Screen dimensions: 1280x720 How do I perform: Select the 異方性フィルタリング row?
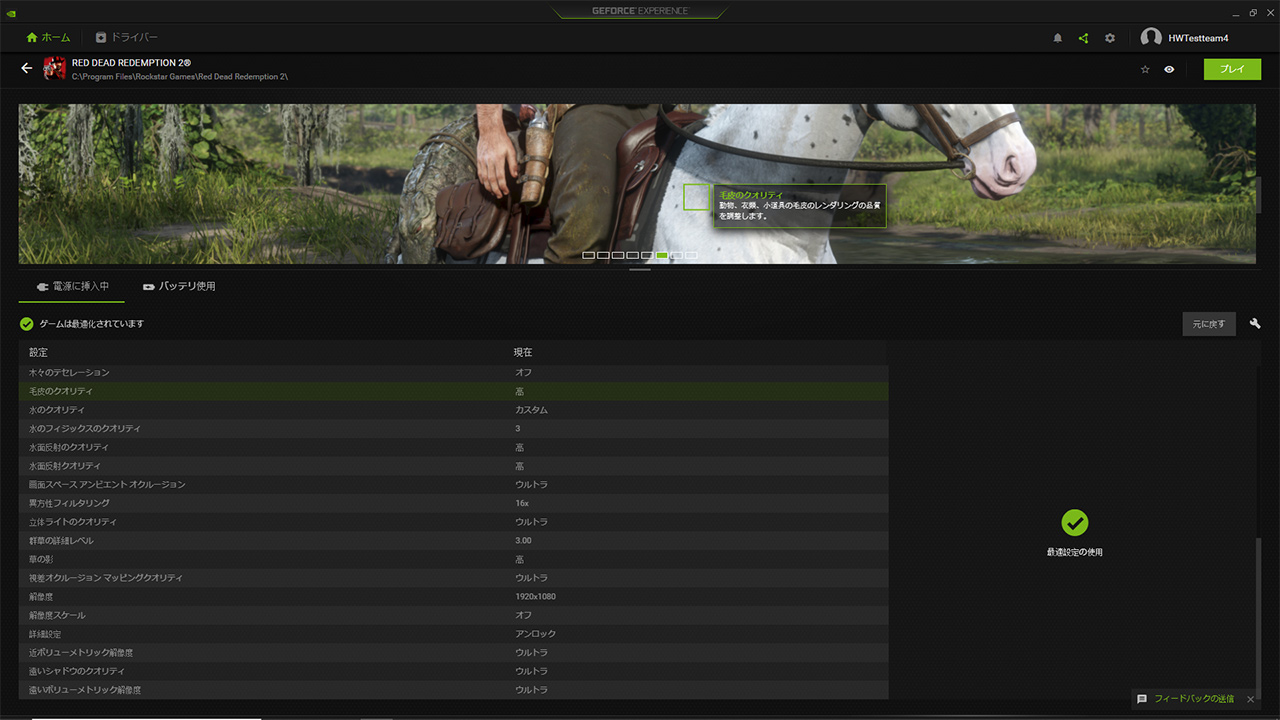point(453,503)
